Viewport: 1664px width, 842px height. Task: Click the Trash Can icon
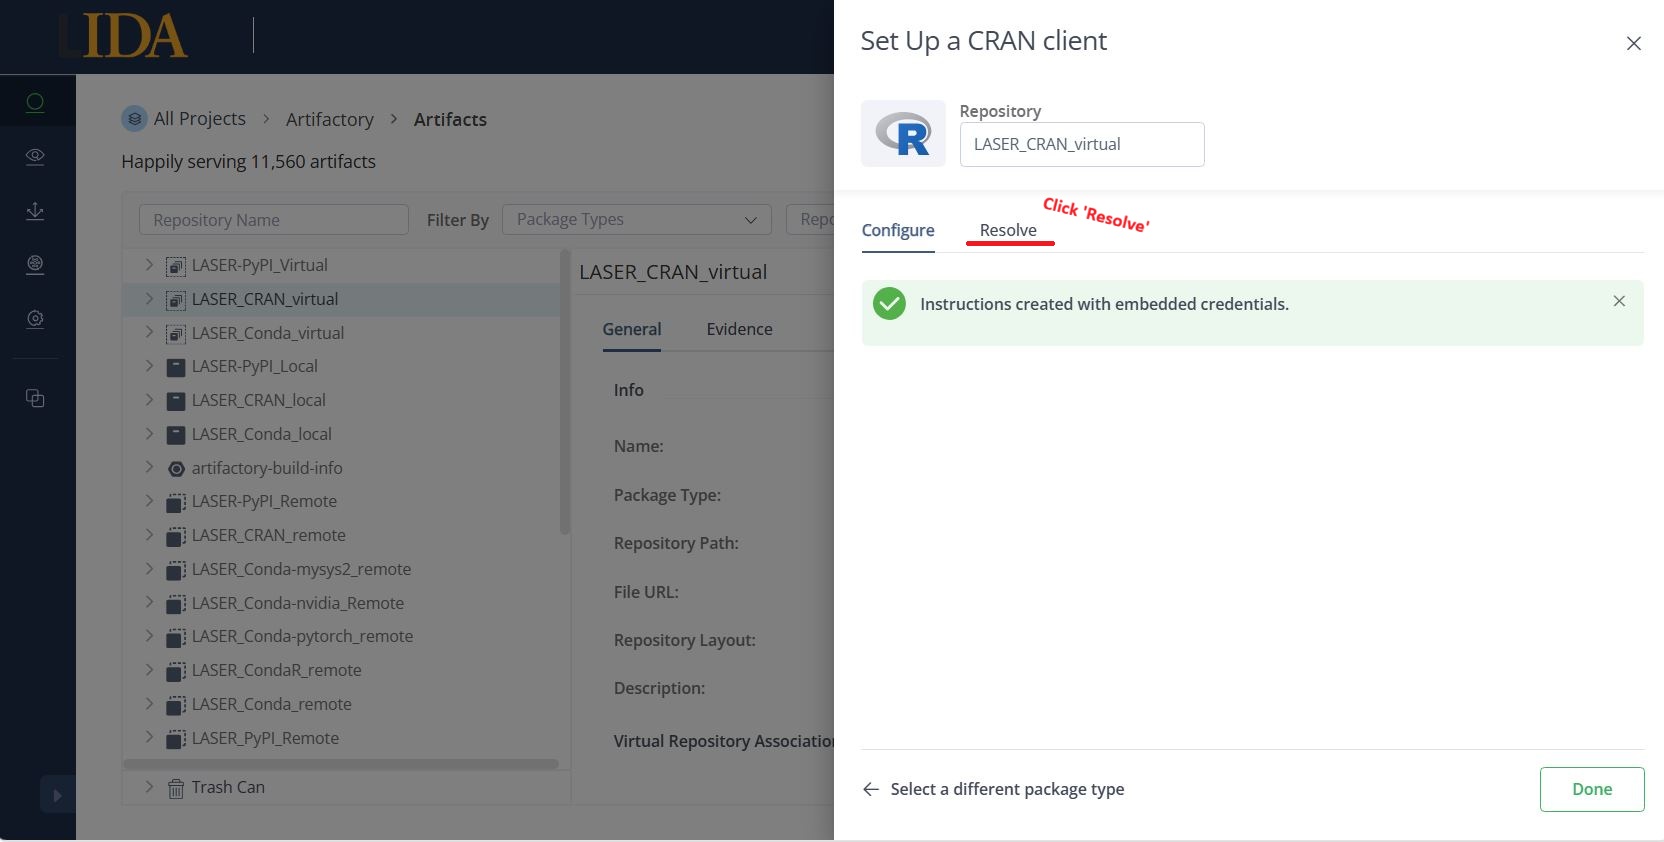176,788
